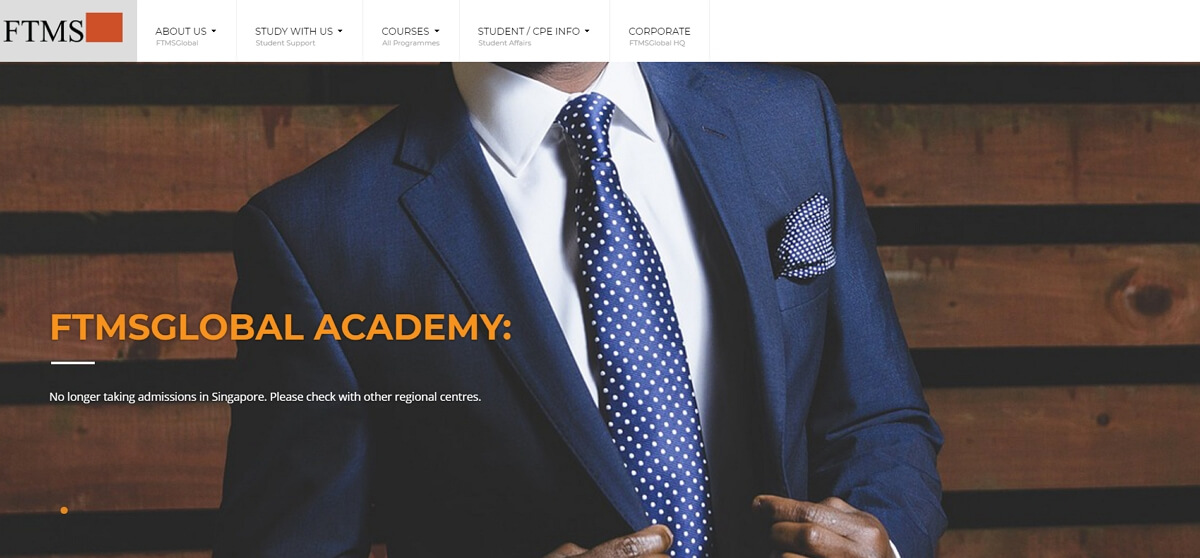This screenshot has height=558, width=1200.
Task: Click the Singapore admissions notice text
Action: click(265, 397)
